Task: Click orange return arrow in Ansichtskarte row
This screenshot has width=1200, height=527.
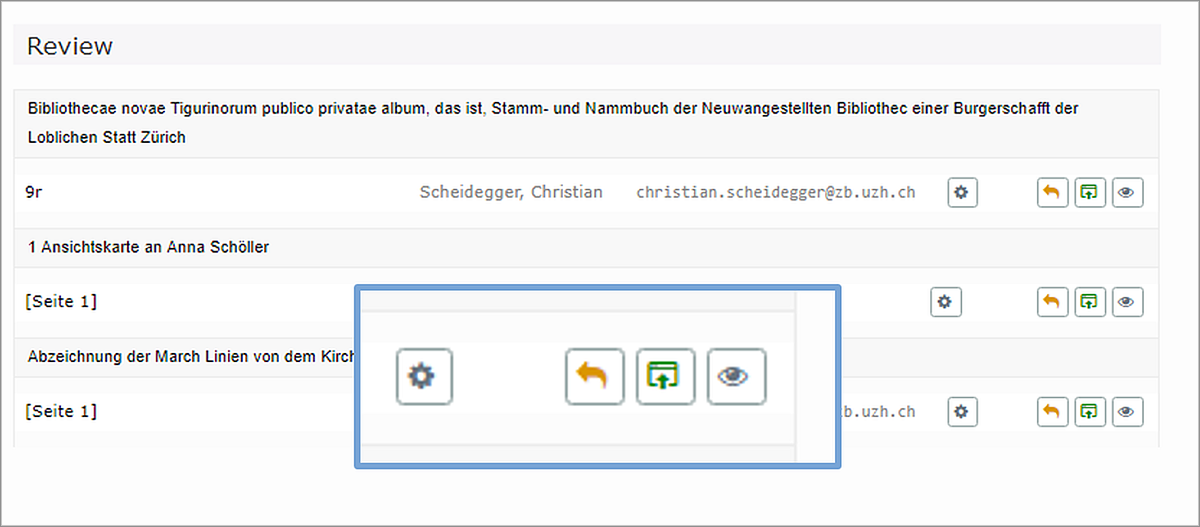Action: [x=1053, y=301]
